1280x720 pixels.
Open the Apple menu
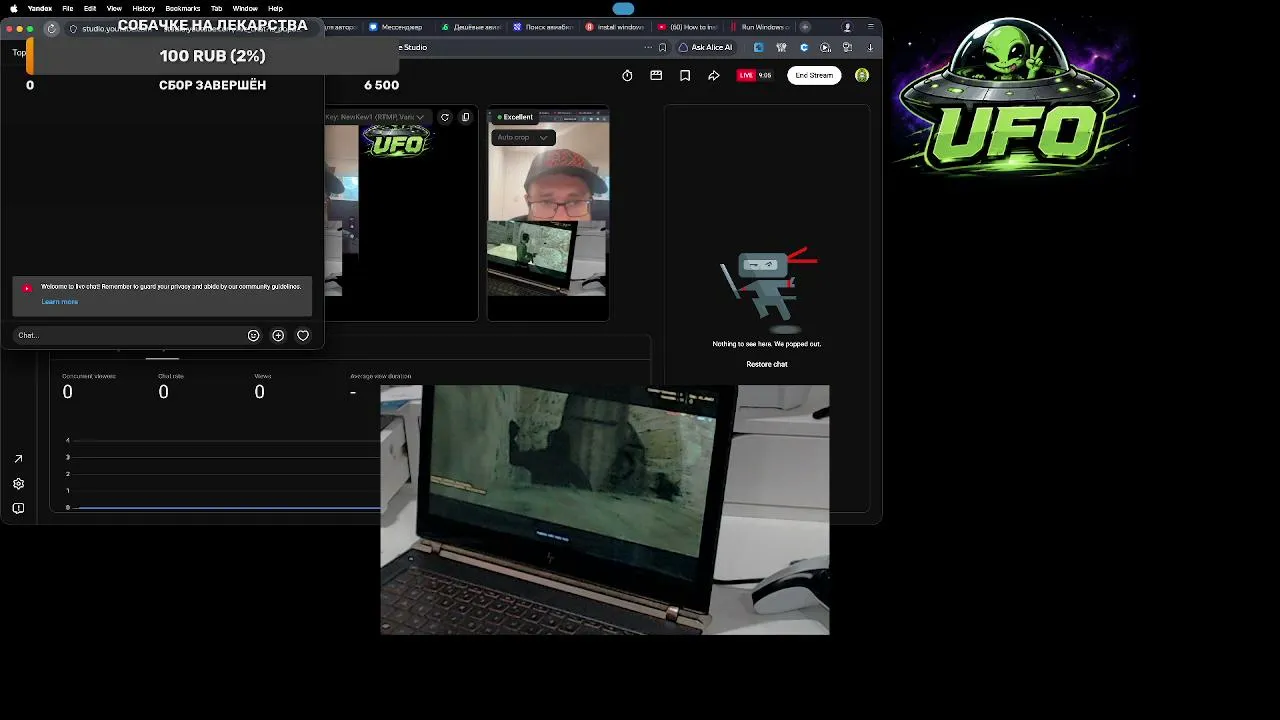[14, 8]
